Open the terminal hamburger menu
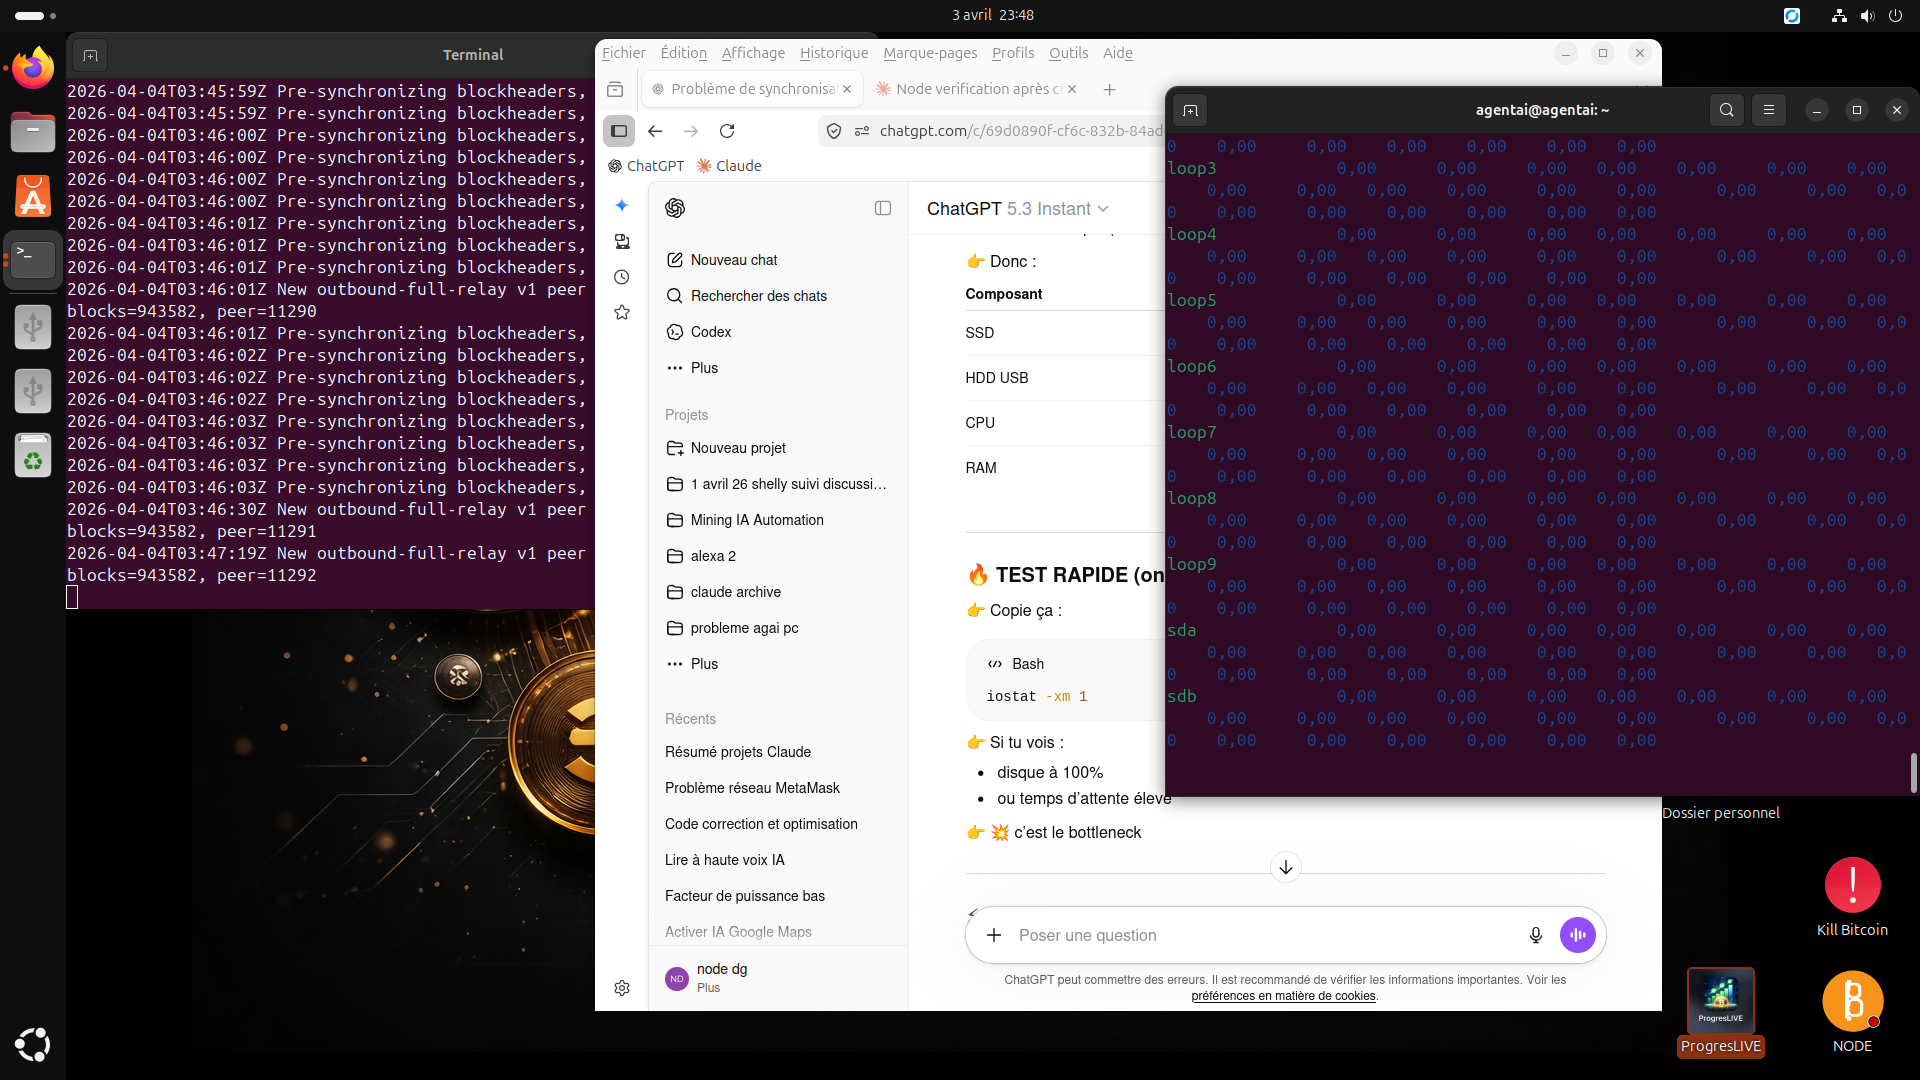The height and width of the screenshot is (1080, 1920). point(1768,110)
